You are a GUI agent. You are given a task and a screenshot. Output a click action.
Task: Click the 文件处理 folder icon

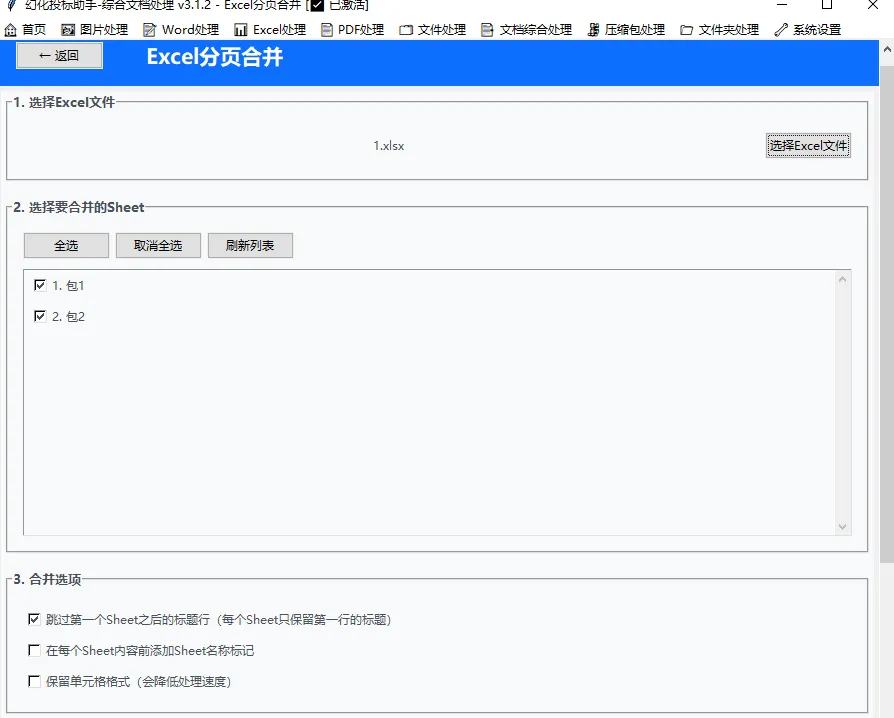click(x=406, y=30)
